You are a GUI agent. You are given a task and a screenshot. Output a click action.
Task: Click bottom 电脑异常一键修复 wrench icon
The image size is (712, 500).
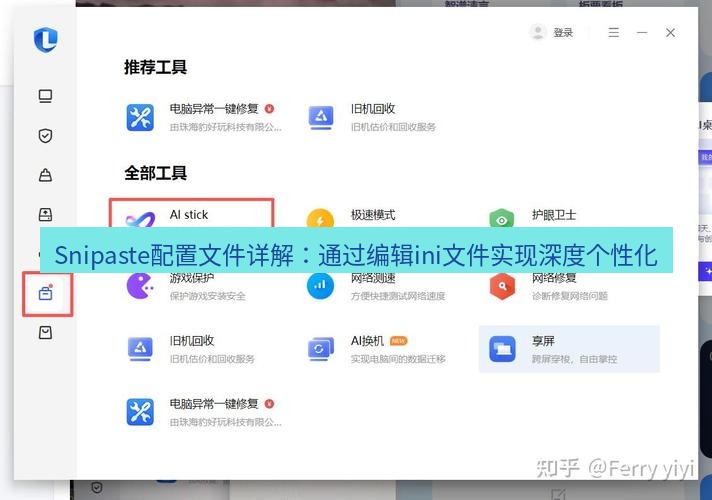(140, 412)
